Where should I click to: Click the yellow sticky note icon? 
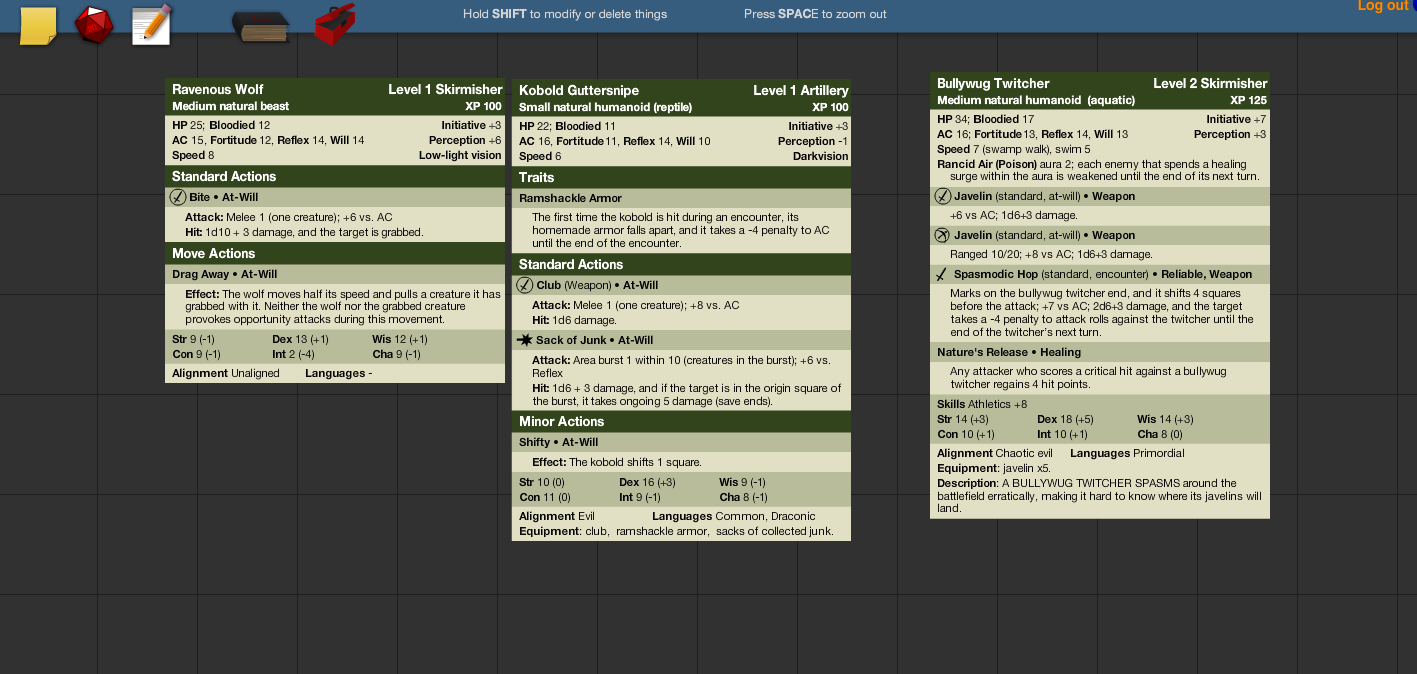(38, 26)
